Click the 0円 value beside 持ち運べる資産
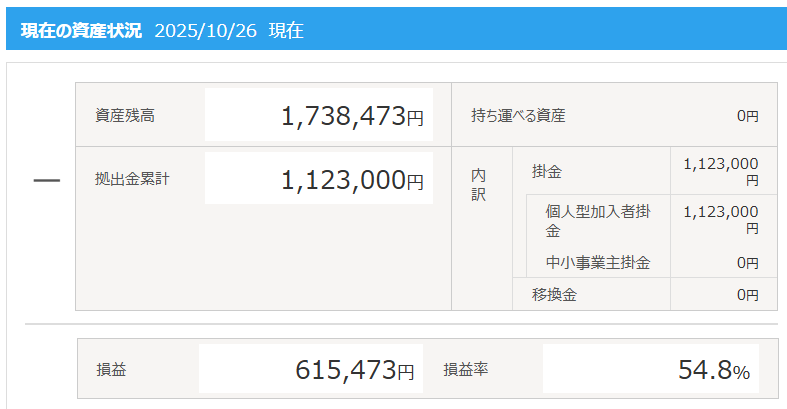The image size is (787, 409). tap(747, 116)
